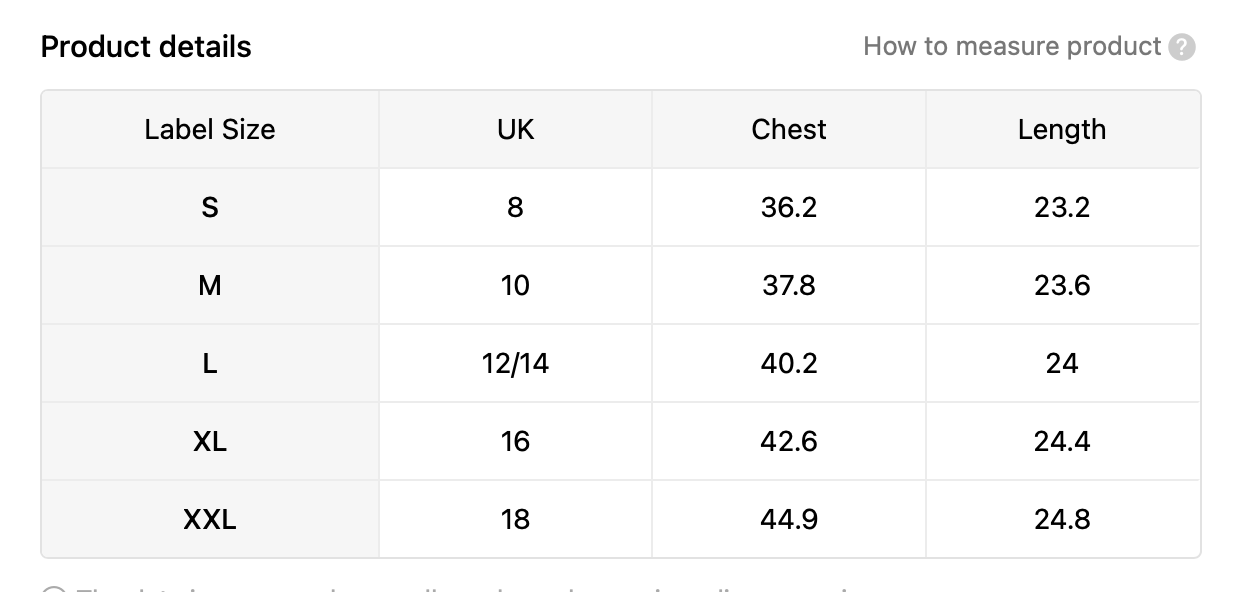The image size is (1256, 592).
Task: Select the XXL label size cell
Action: pos(210,519)
